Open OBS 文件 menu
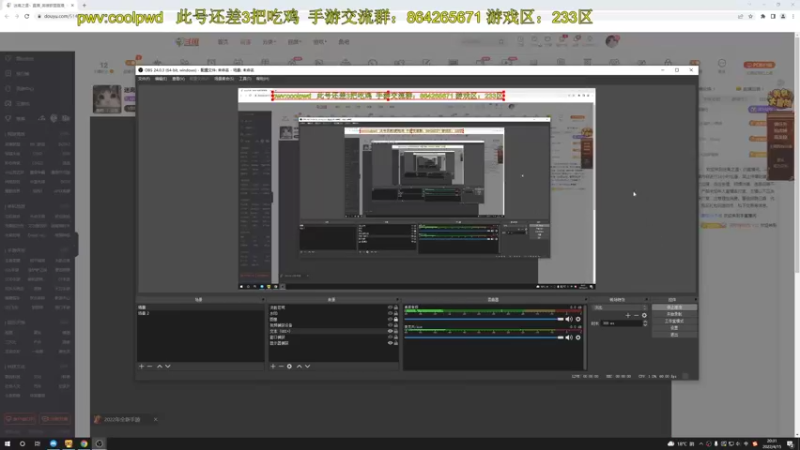Image resolution: width=800 pixels, height=450 pixels. [144, 79]
